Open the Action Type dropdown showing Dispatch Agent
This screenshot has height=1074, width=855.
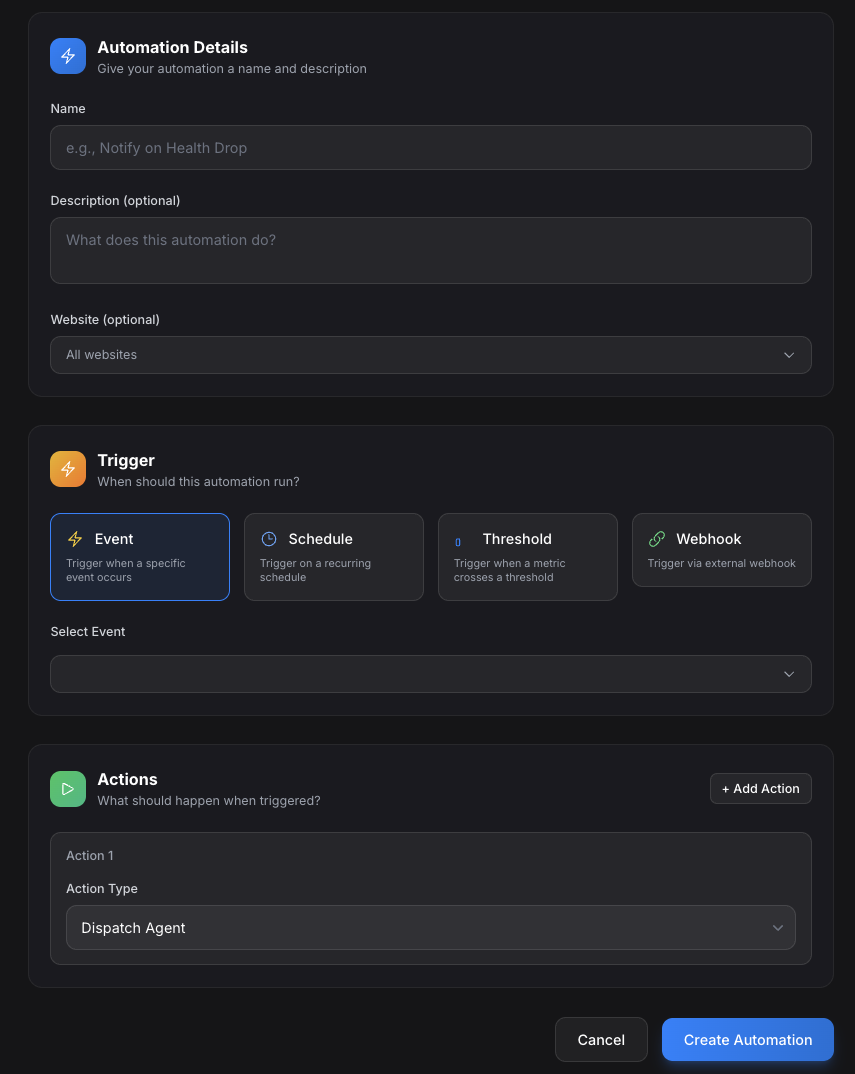click(x=430, y=928)
